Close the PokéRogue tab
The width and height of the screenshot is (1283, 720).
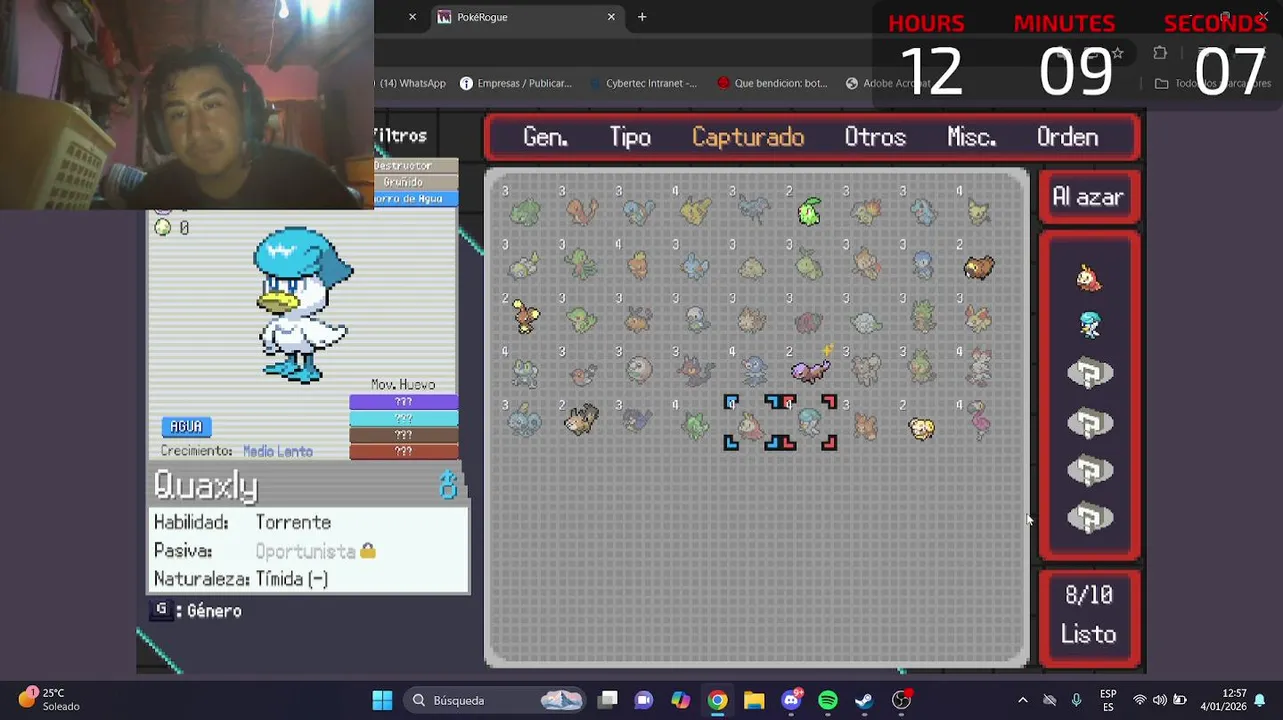click(611, 17)
